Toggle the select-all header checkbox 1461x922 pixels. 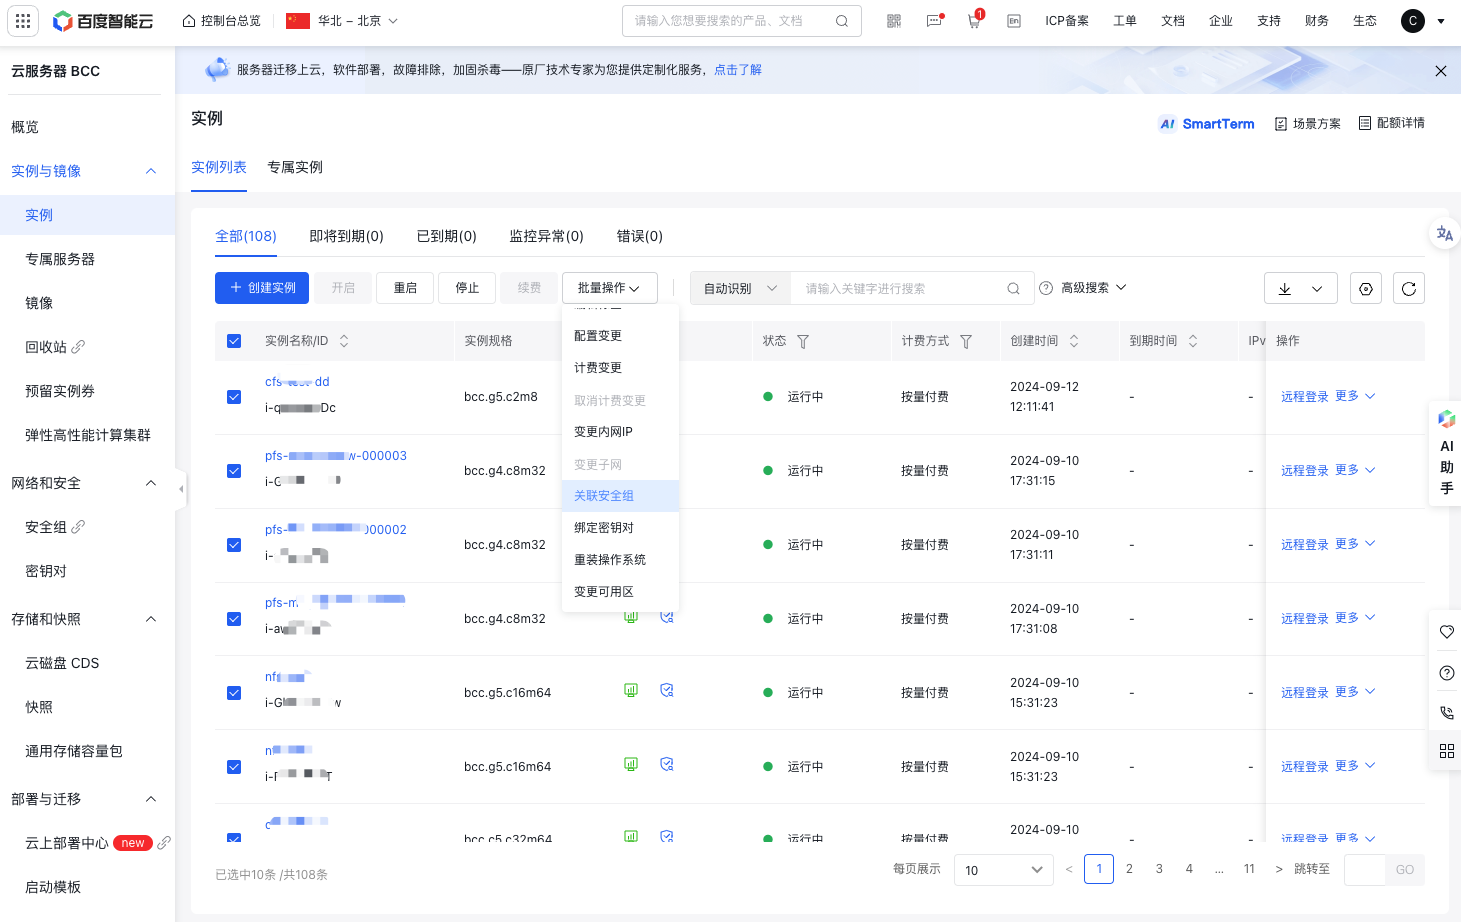[x=234, y=341]
